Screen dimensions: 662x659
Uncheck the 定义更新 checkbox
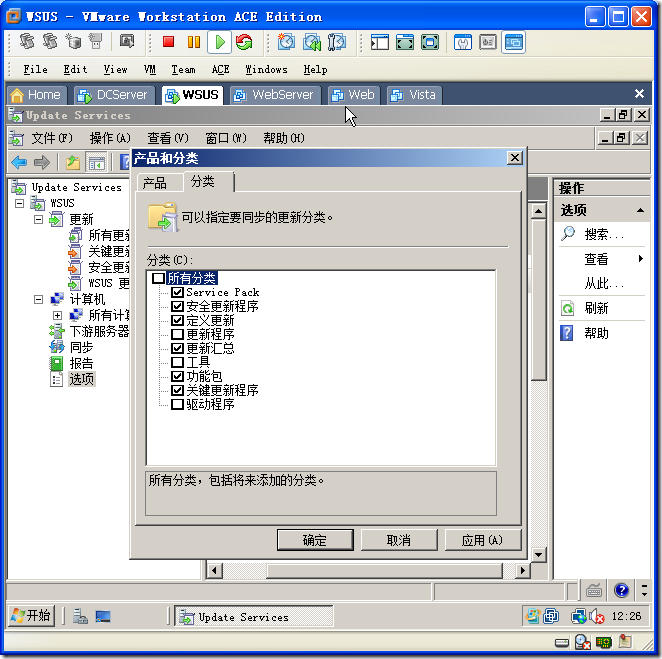coord(177,320)
